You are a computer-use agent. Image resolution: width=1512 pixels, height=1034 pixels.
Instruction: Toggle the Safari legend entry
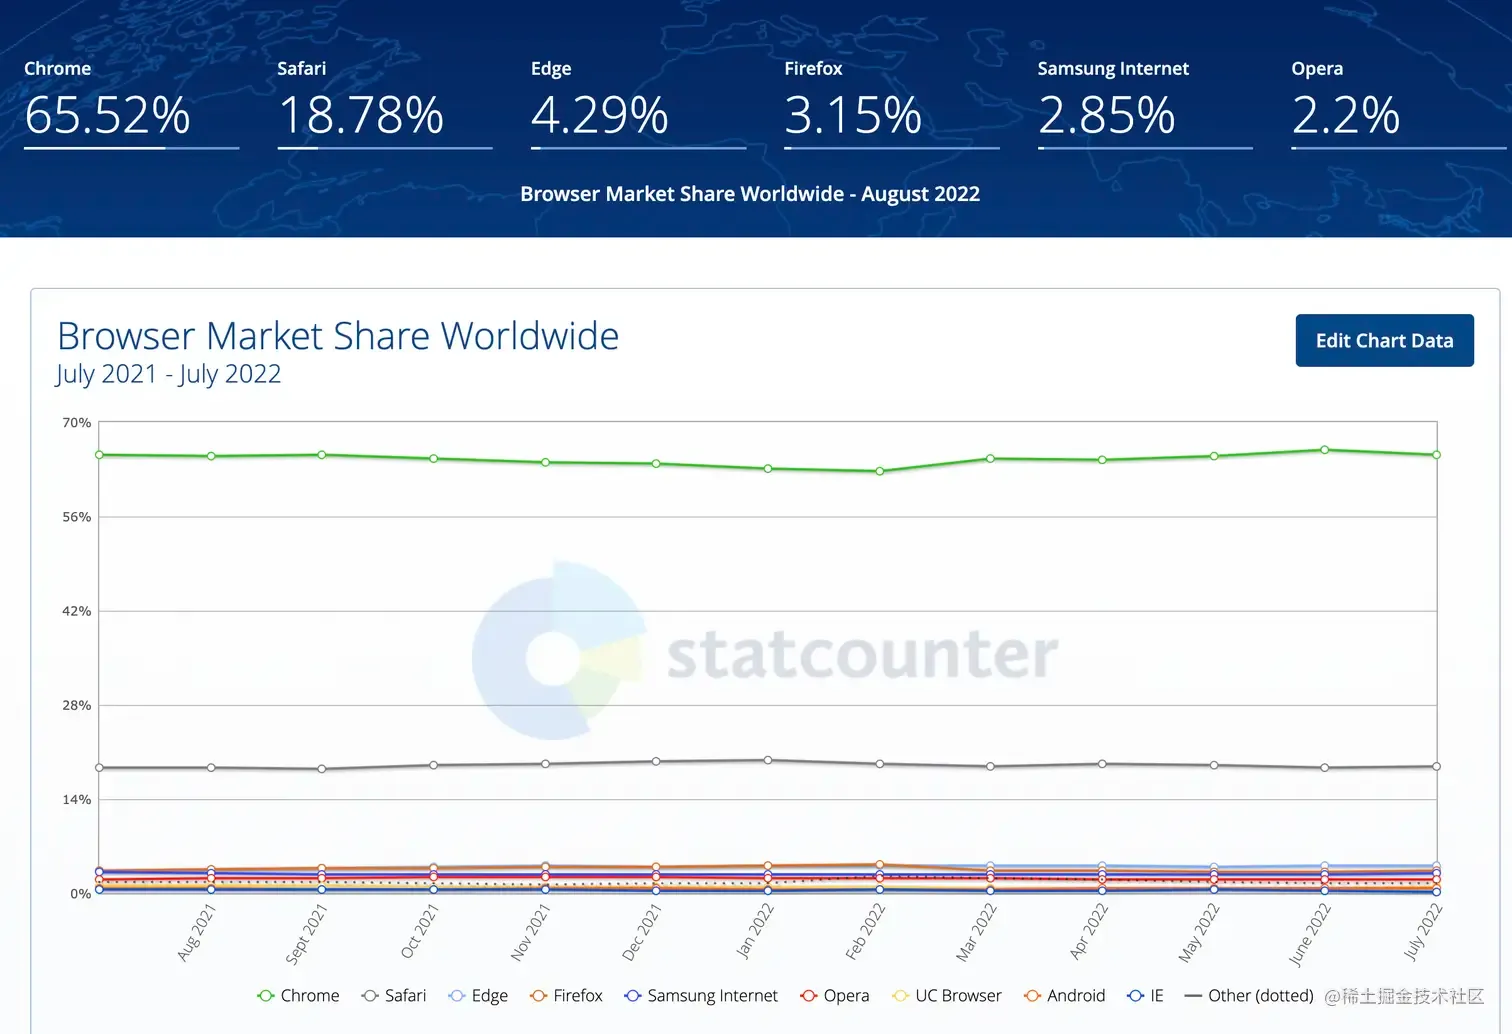394,996
